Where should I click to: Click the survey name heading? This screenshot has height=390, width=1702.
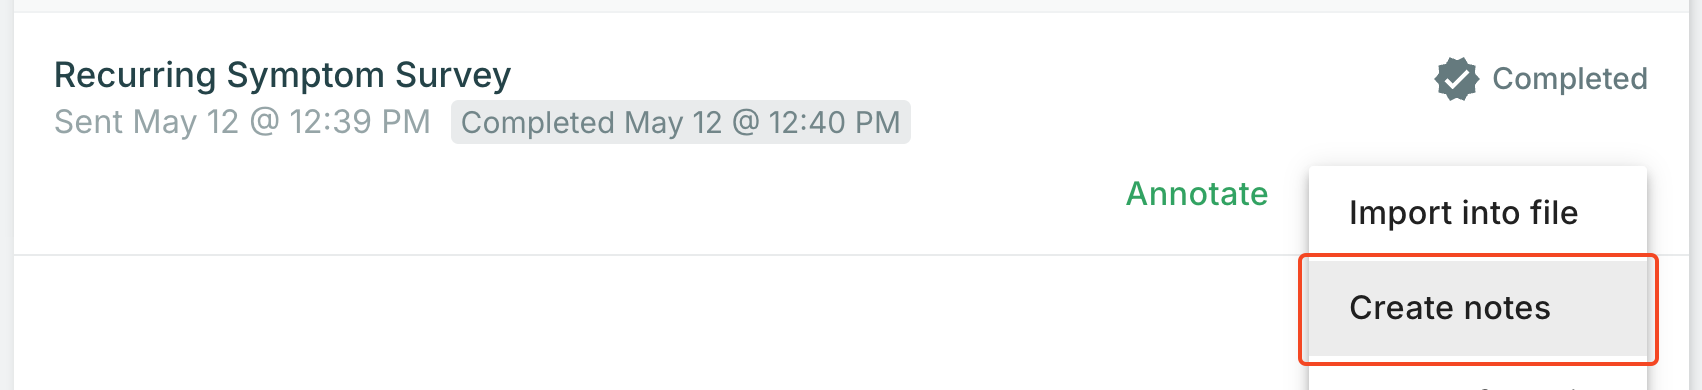282,75
